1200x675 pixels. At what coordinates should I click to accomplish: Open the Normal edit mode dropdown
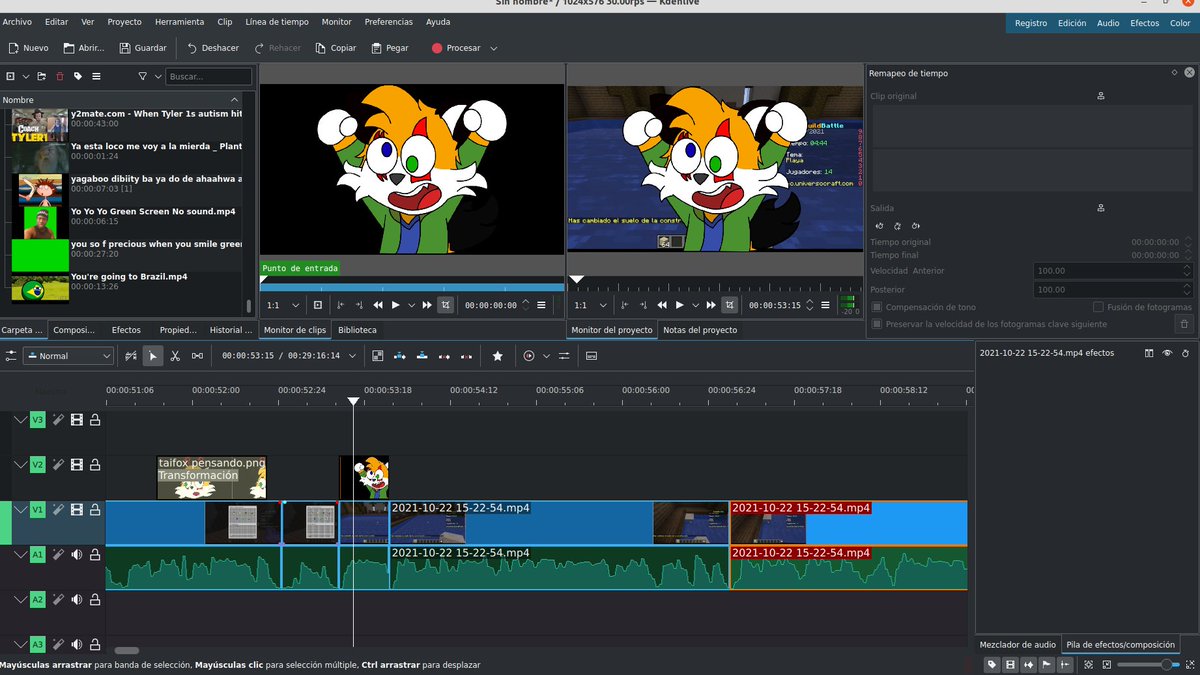(68, 355)
